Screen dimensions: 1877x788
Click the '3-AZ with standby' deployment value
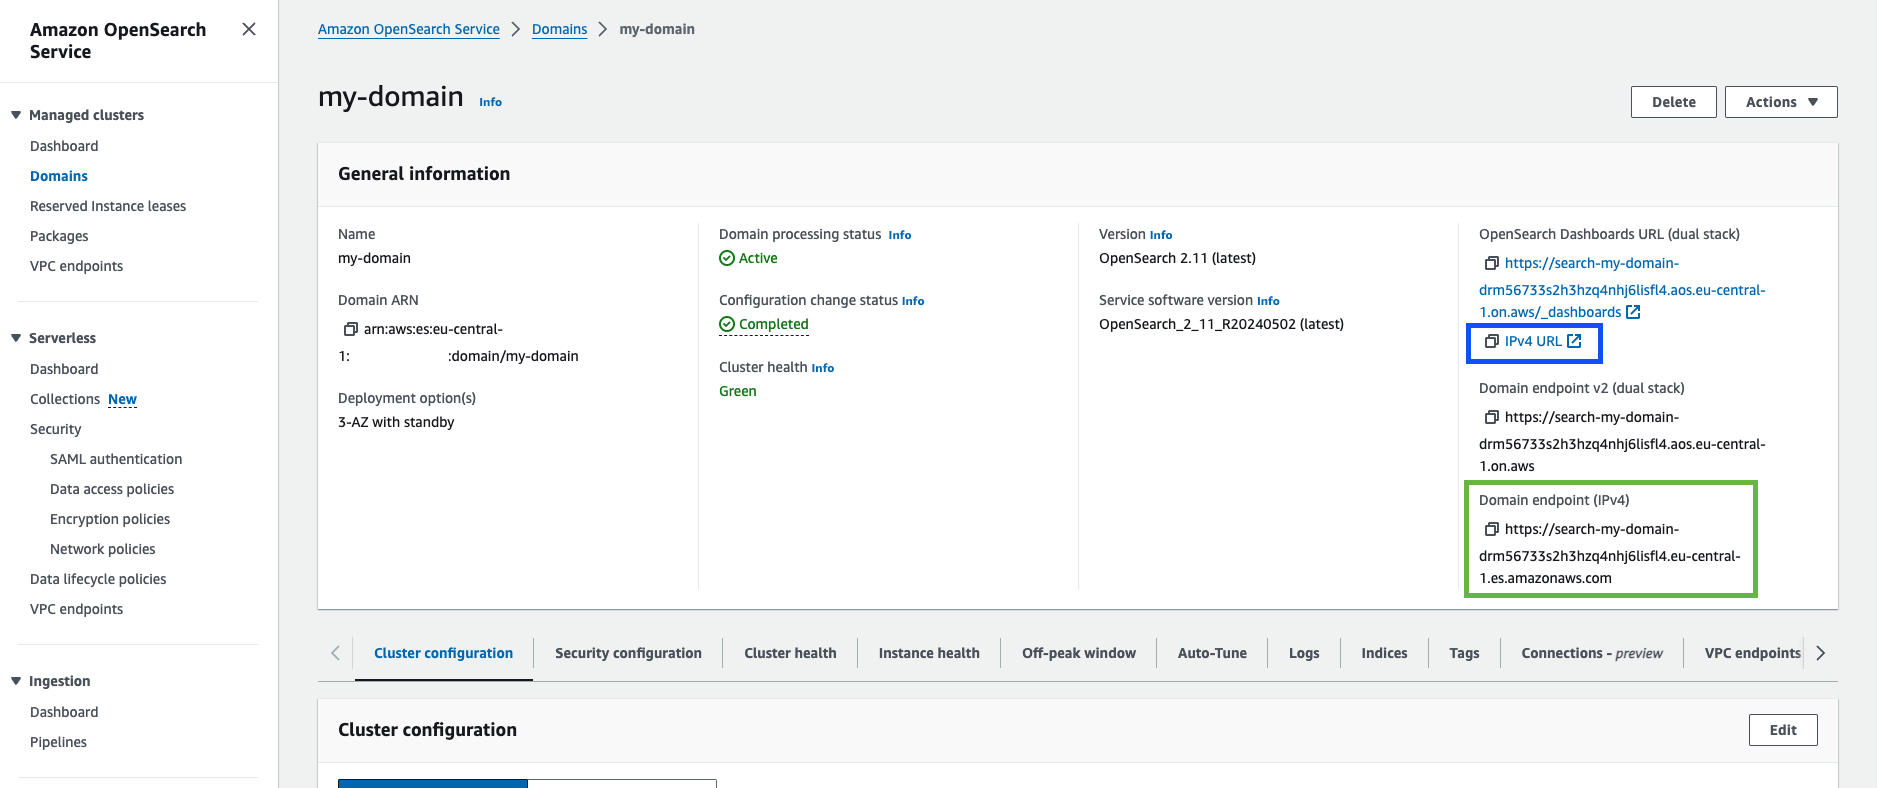(396, 422)
